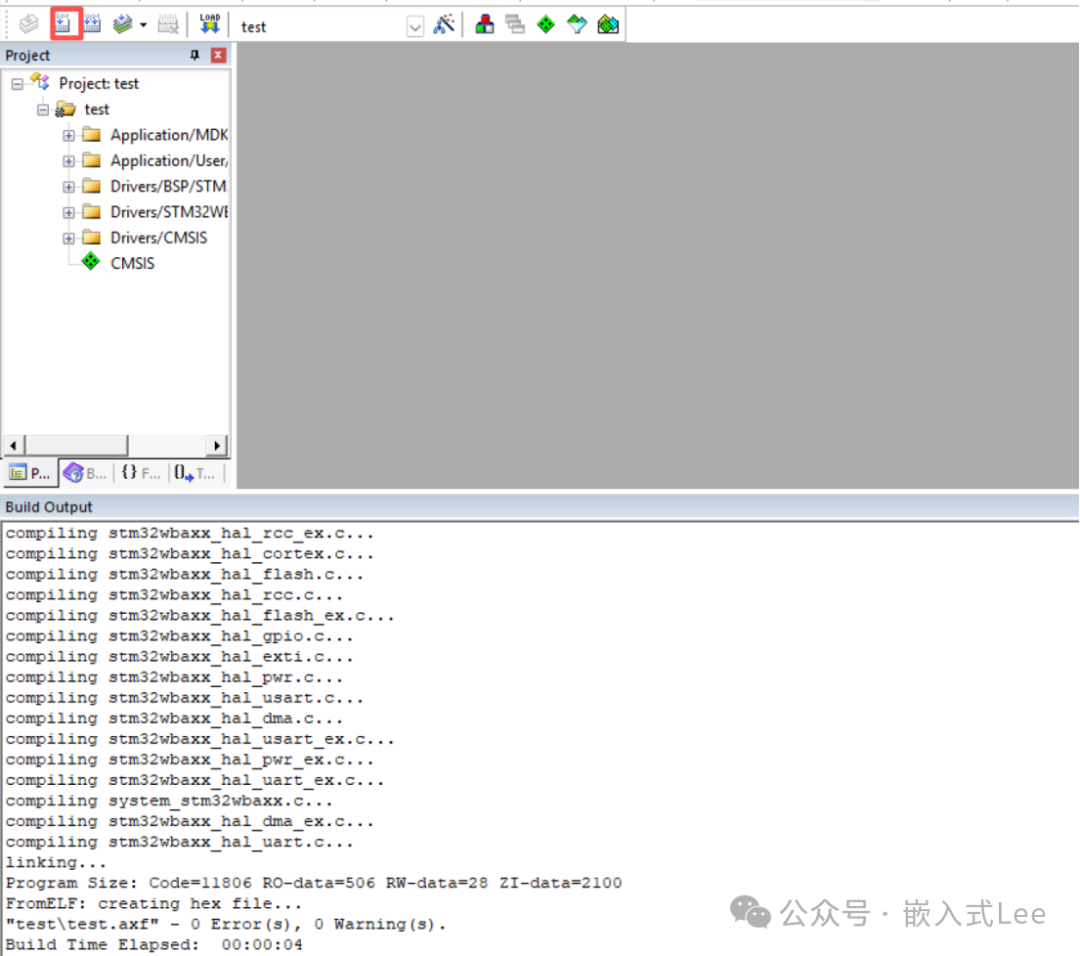Select the Drivers/STM32WB folder label
Screen dimensions: 1080x956
(x=169, y=212)
